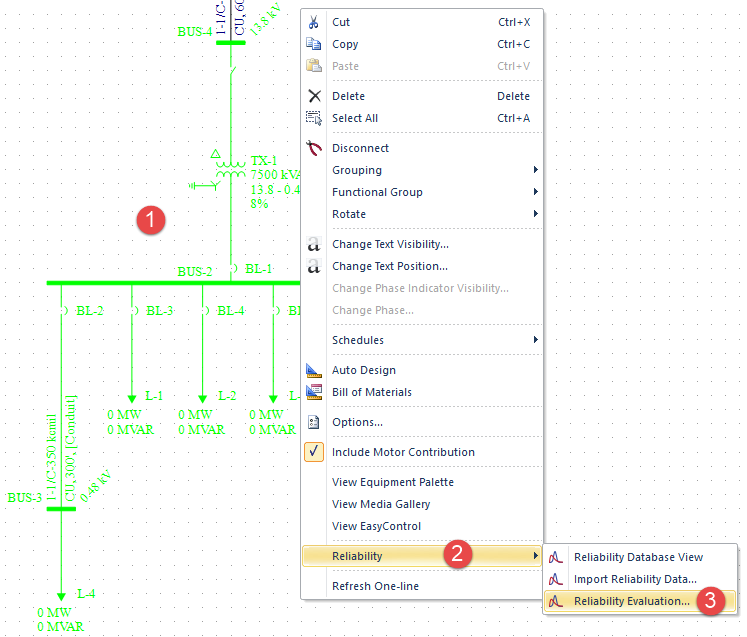Click the Options icon

314,422
